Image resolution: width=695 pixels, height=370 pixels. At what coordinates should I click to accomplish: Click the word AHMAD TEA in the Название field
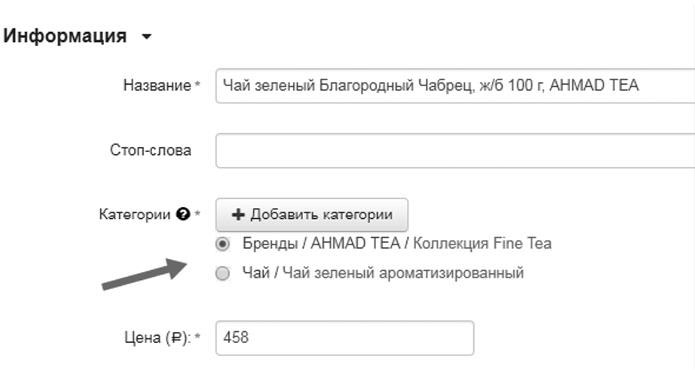coord(594,85)
